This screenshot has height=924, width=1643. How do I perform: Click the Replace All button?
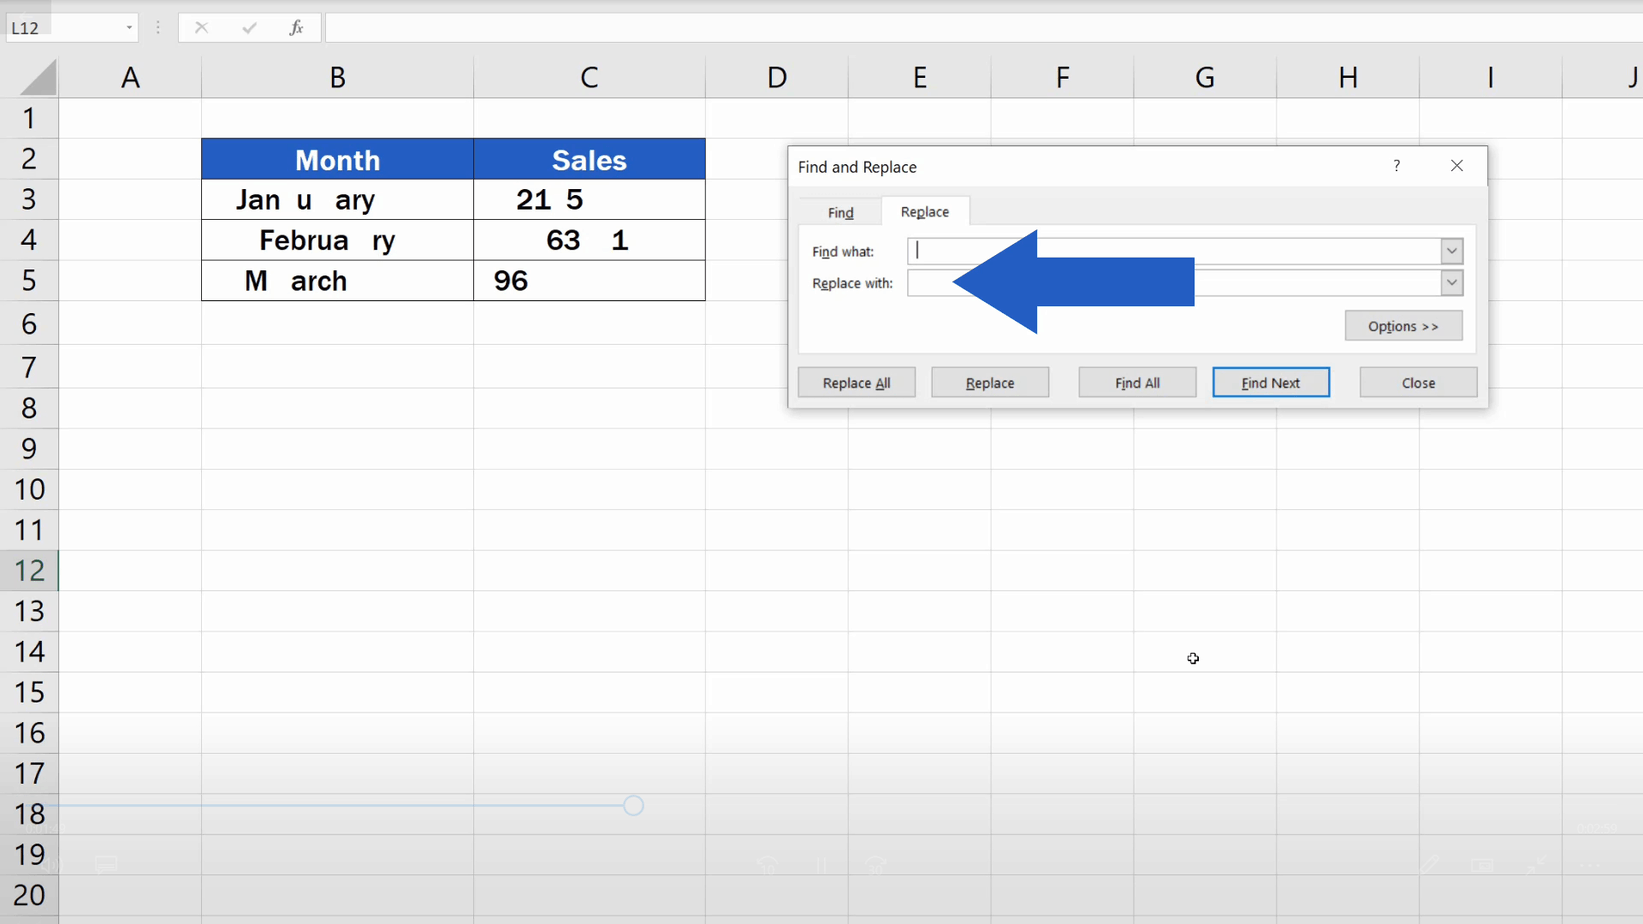pos(856,382)
